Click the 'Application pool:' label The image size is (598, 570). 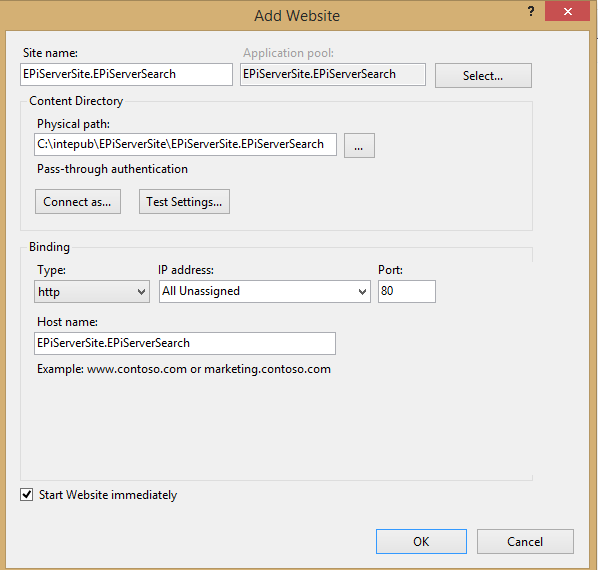tap(288, 53)
